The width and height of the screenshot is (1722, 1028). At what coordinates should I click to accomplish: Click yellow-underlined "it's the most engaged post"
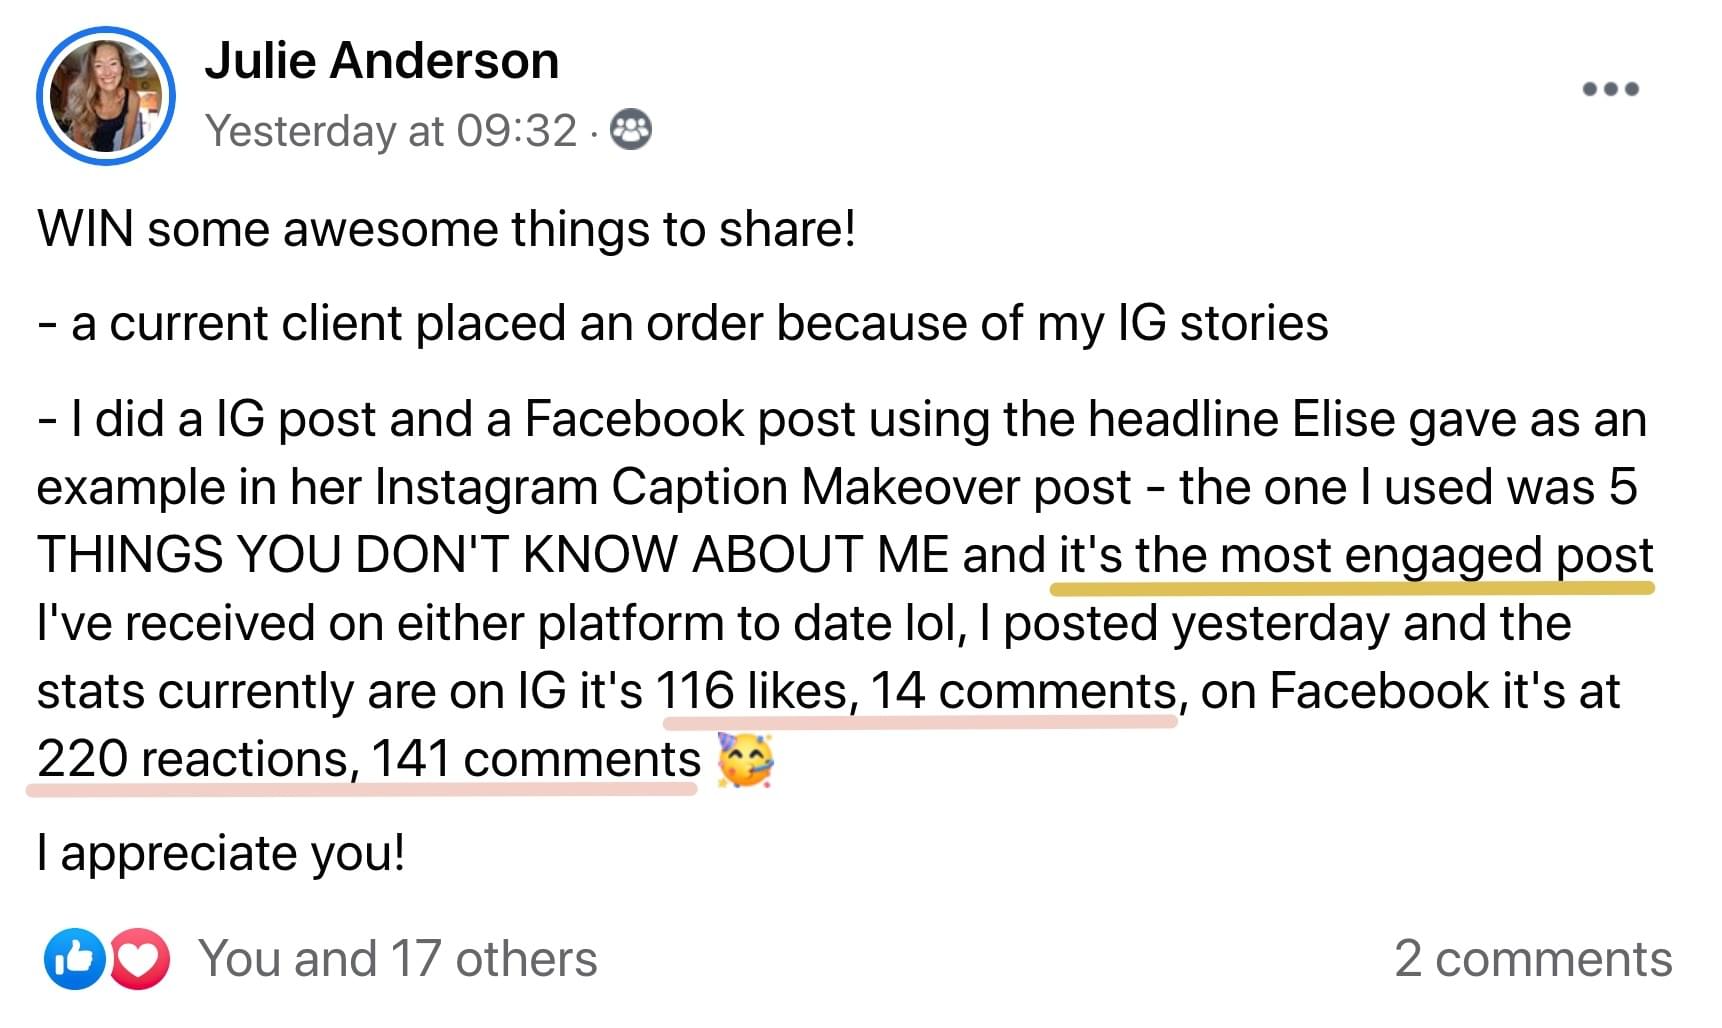pyautogui.click(x=1355, y=555)
